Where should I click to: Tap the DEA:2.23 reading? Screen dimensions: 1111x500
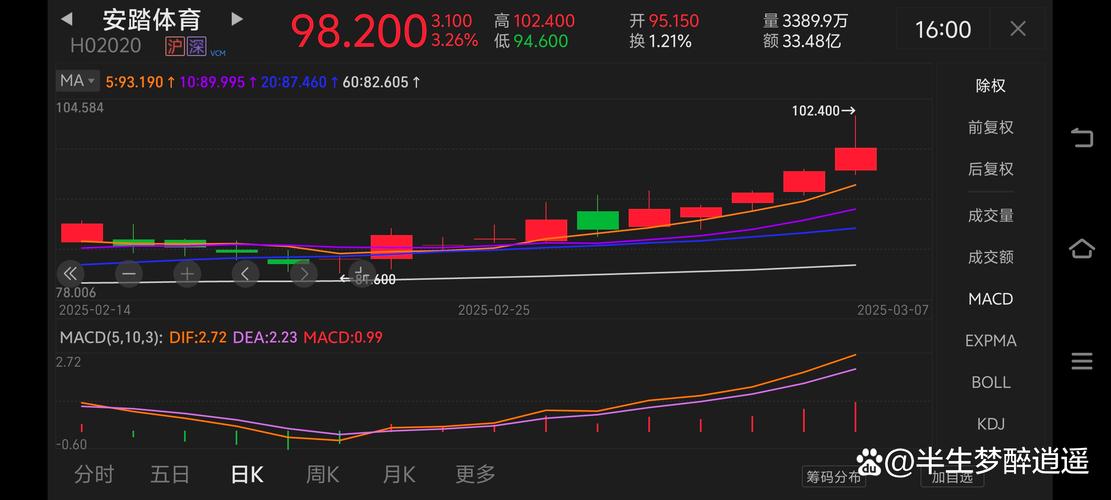pos(265,337)
